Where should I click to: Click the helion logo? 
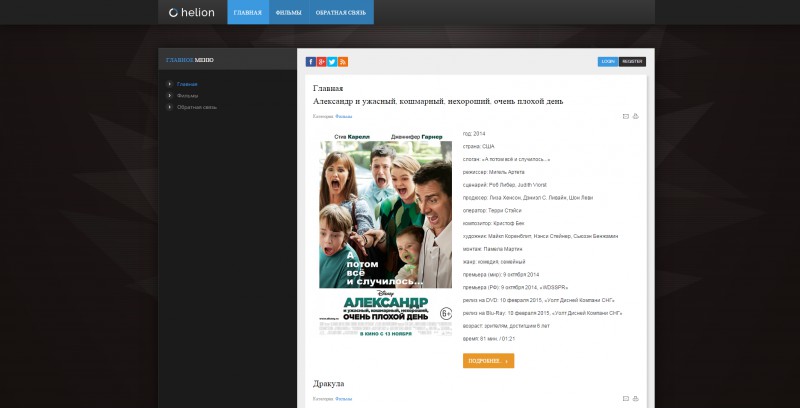[192, 12]
